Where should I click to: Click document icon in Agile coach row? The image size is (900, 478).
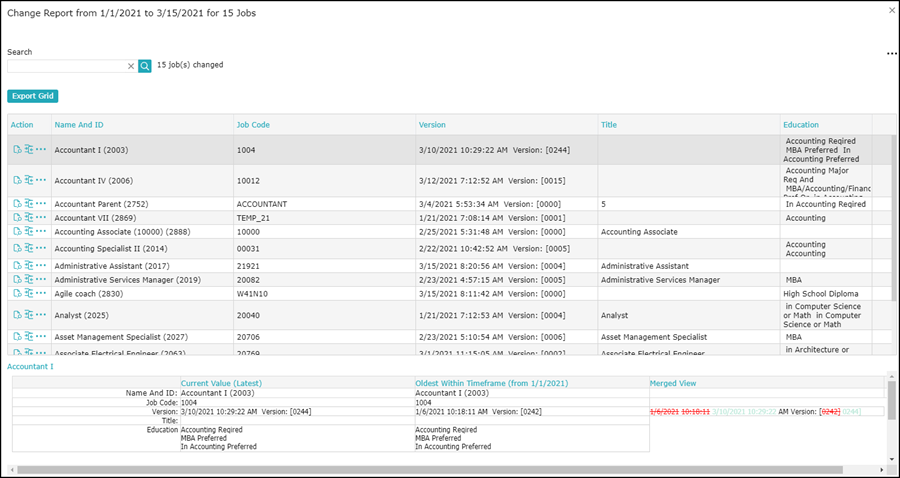coord(17,293)
